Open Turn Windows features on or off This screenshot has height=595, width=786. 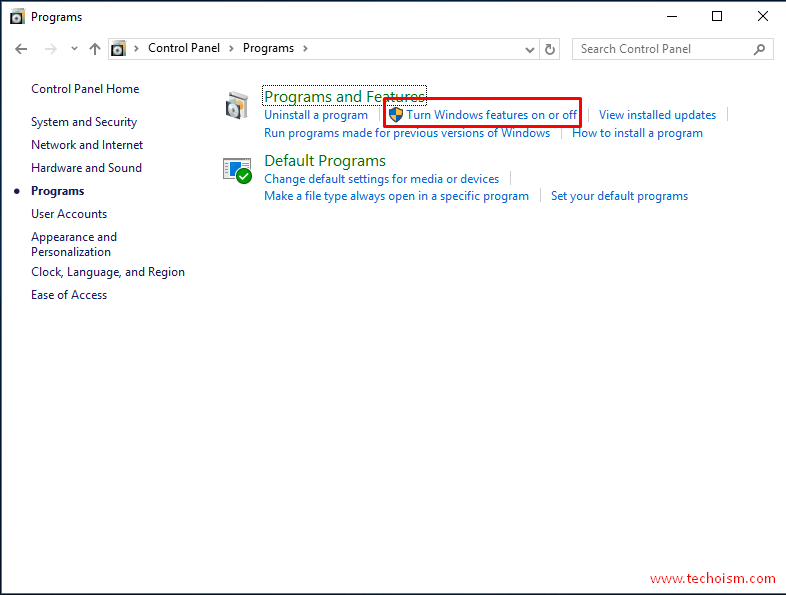pyautogui.click(x=491, y=115)
